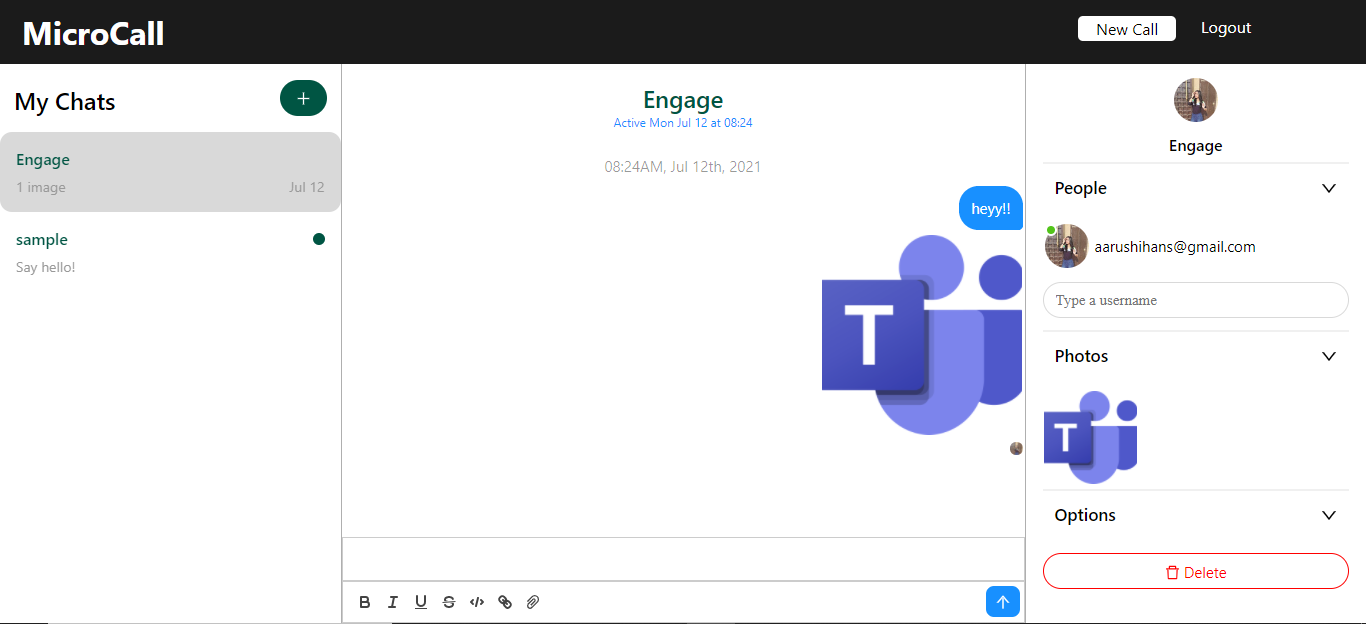Click Say hello! preview text
The height and width of the screenshot is (624, 1366).
(46, 267)
